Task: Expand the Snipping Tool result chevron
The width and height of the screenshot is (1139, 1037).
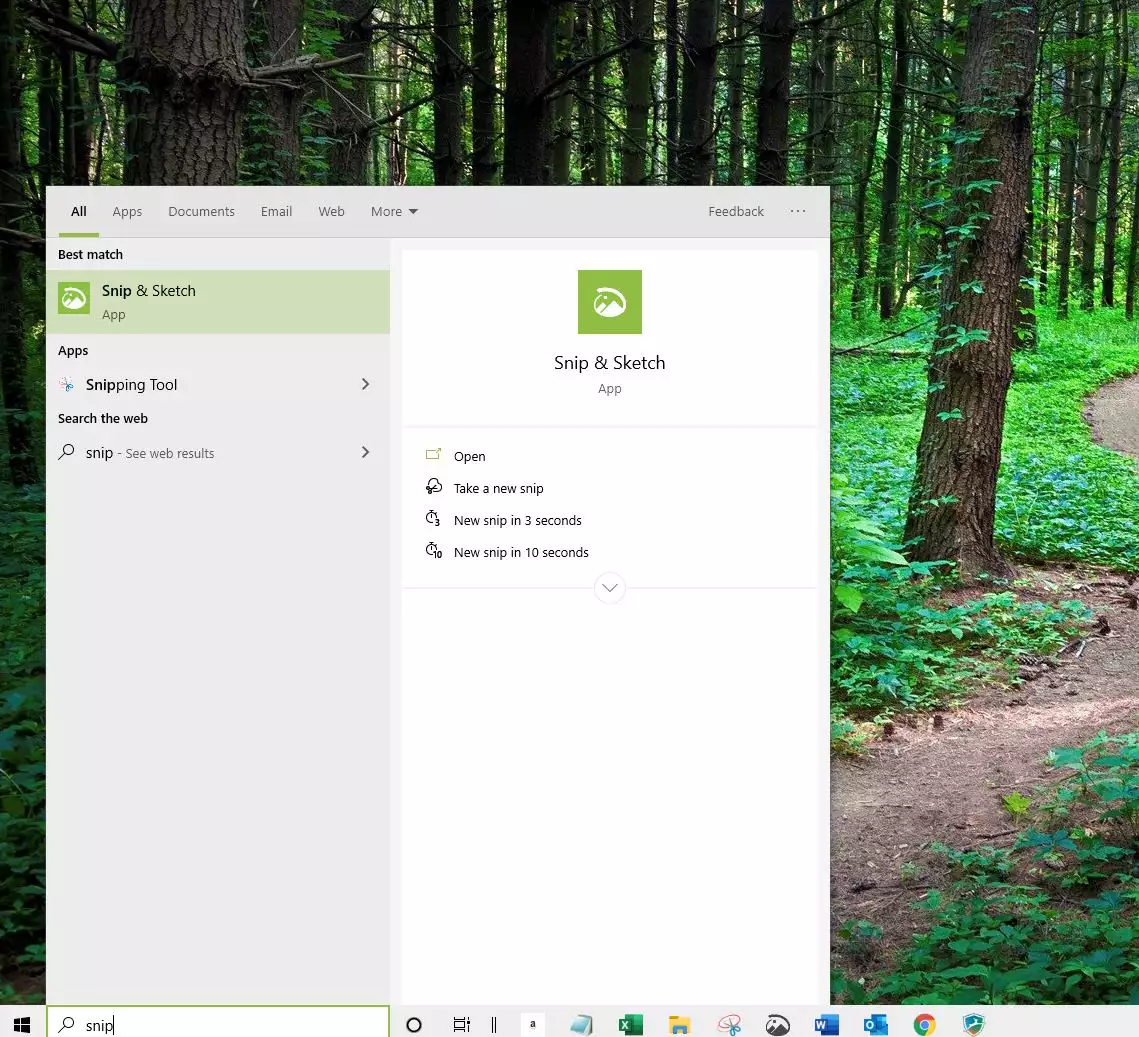Action: point(365,384)
